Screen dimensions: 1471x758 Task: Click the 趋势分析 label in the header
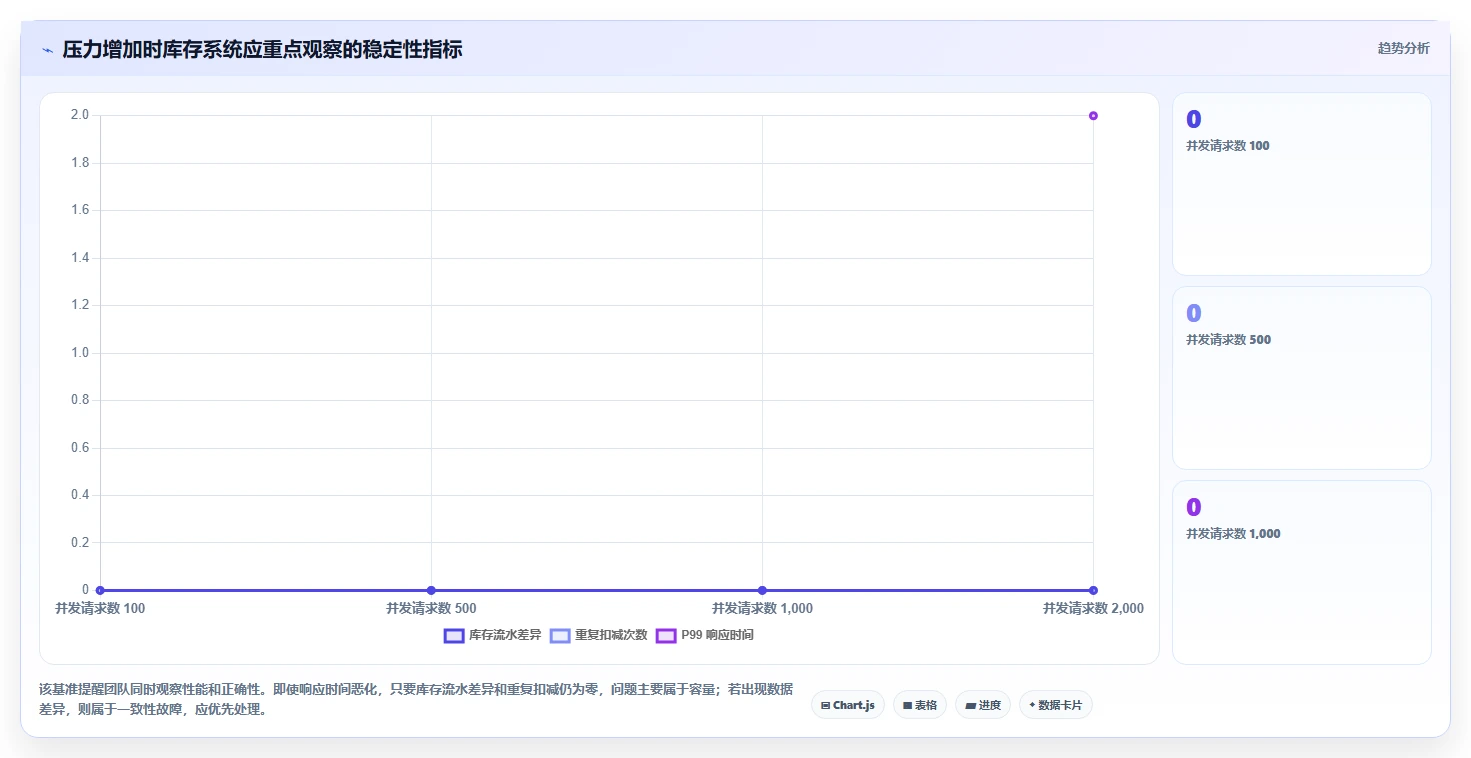(1403, 48)
